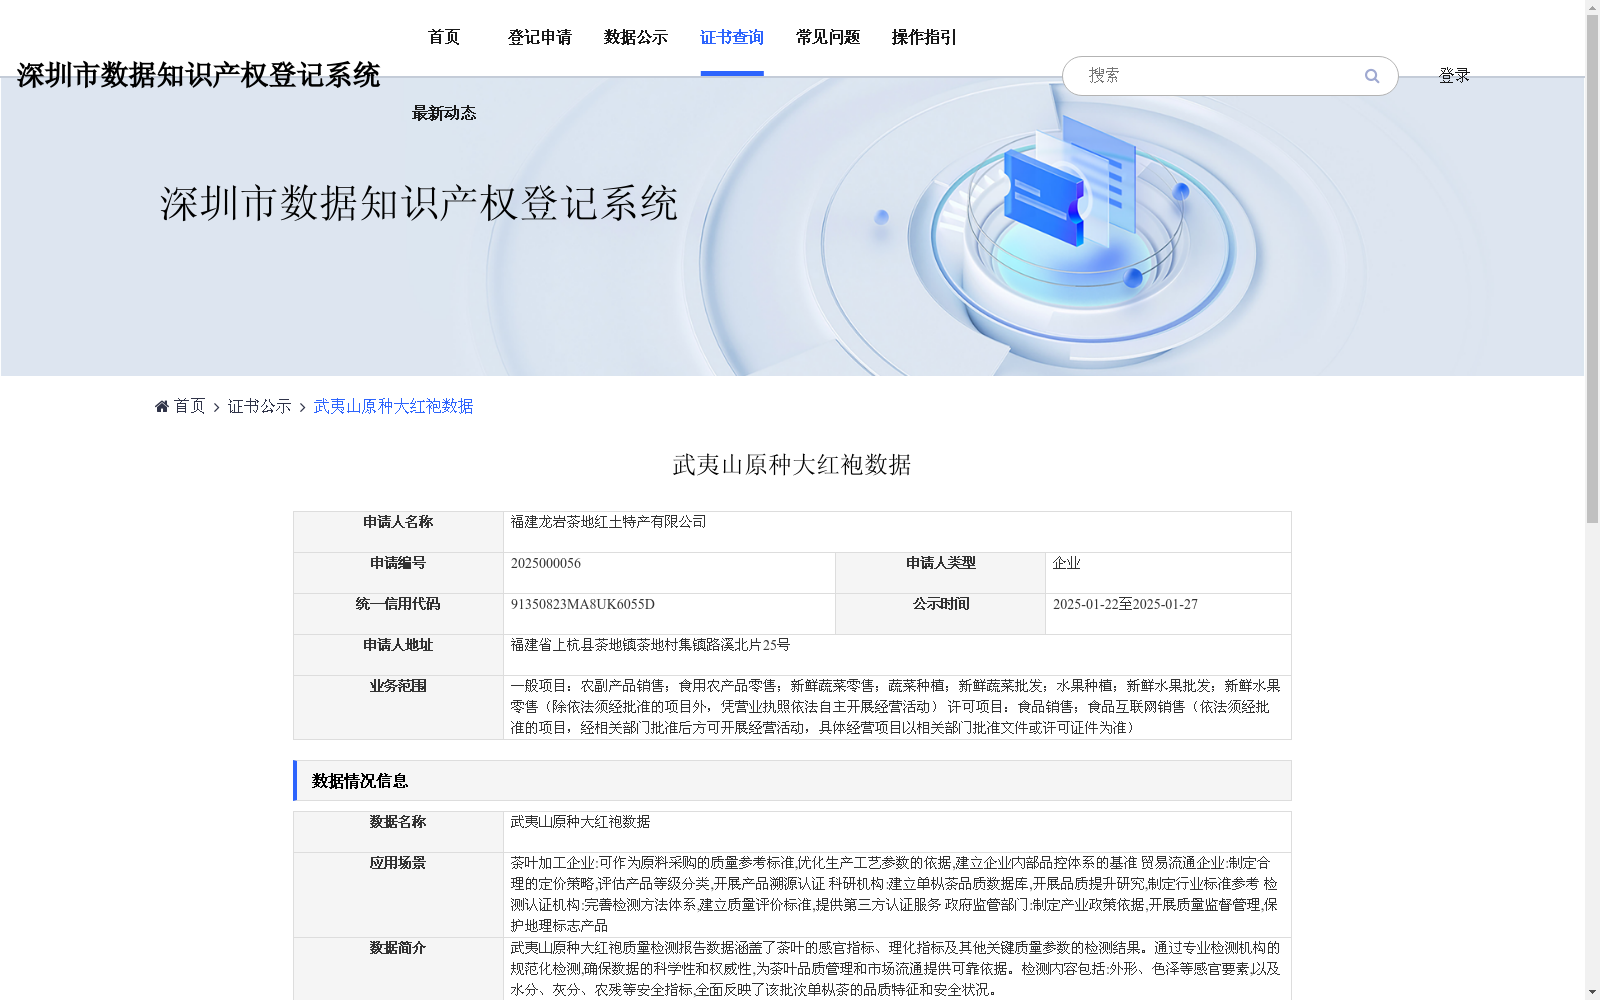Viewport: 1600px width, 1000px height.
Task: Click the 统一信用代码 label cell
Action: pos(398,614)
